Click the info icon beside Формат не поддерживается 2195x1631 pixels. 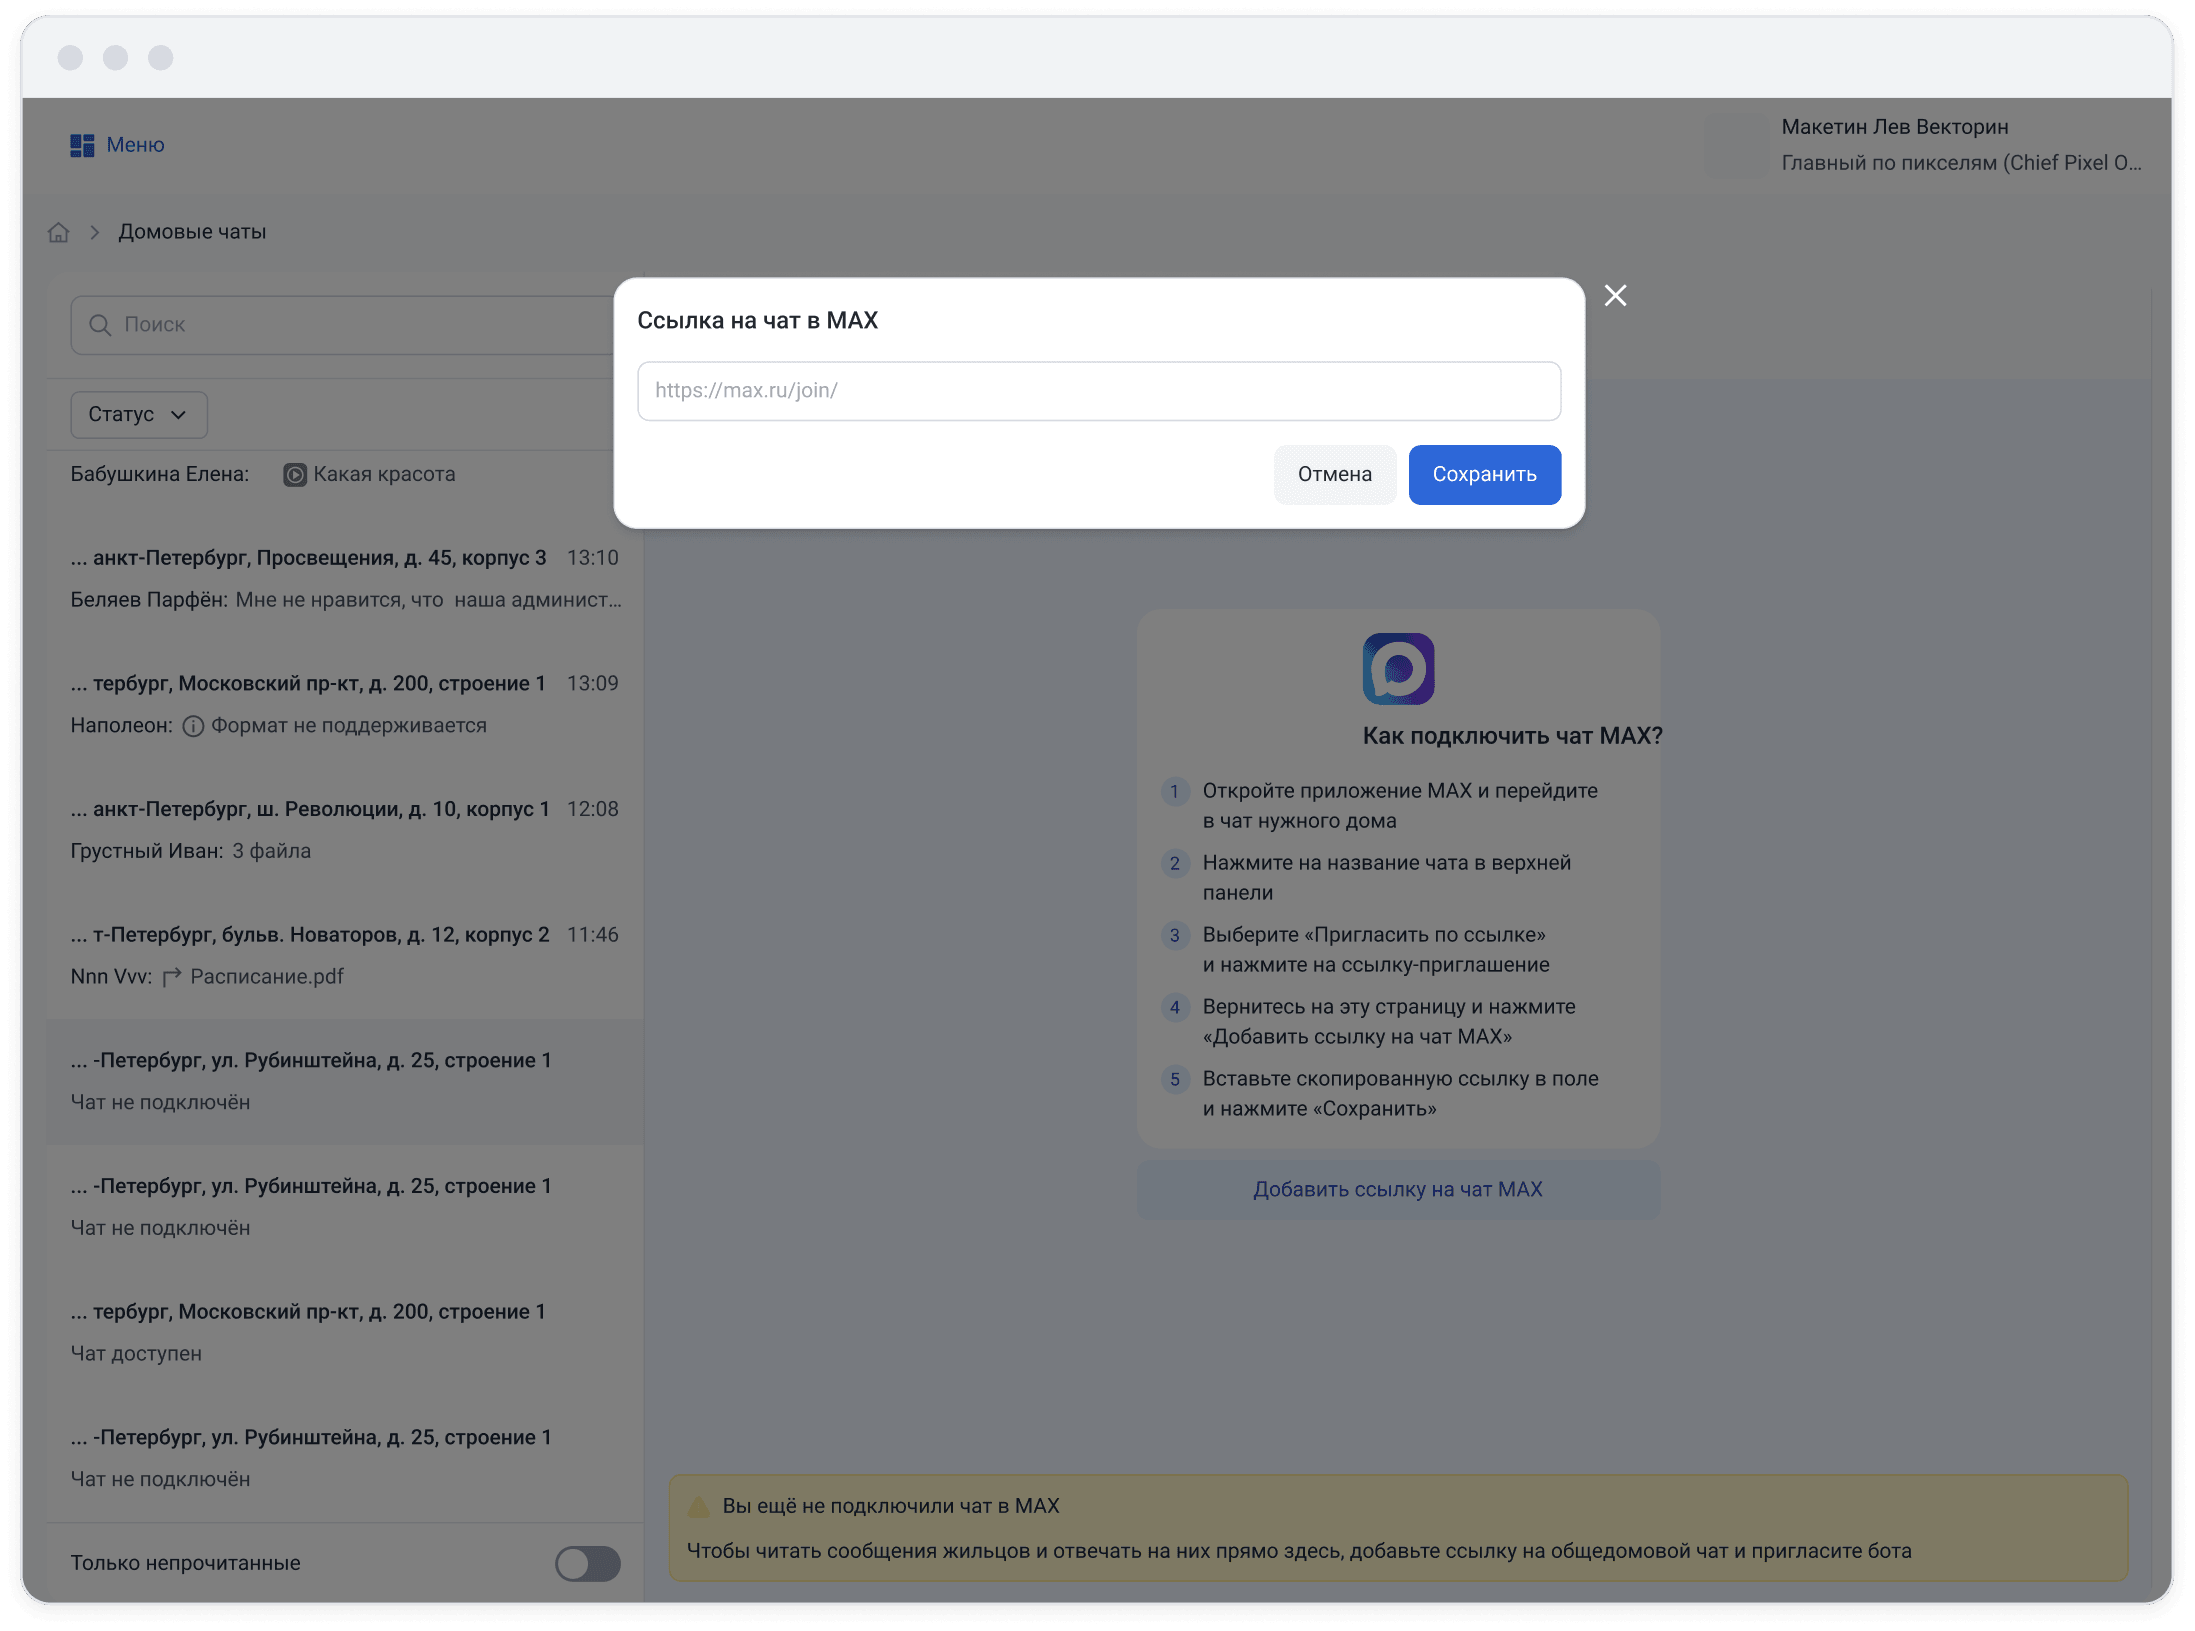point(193,726)
